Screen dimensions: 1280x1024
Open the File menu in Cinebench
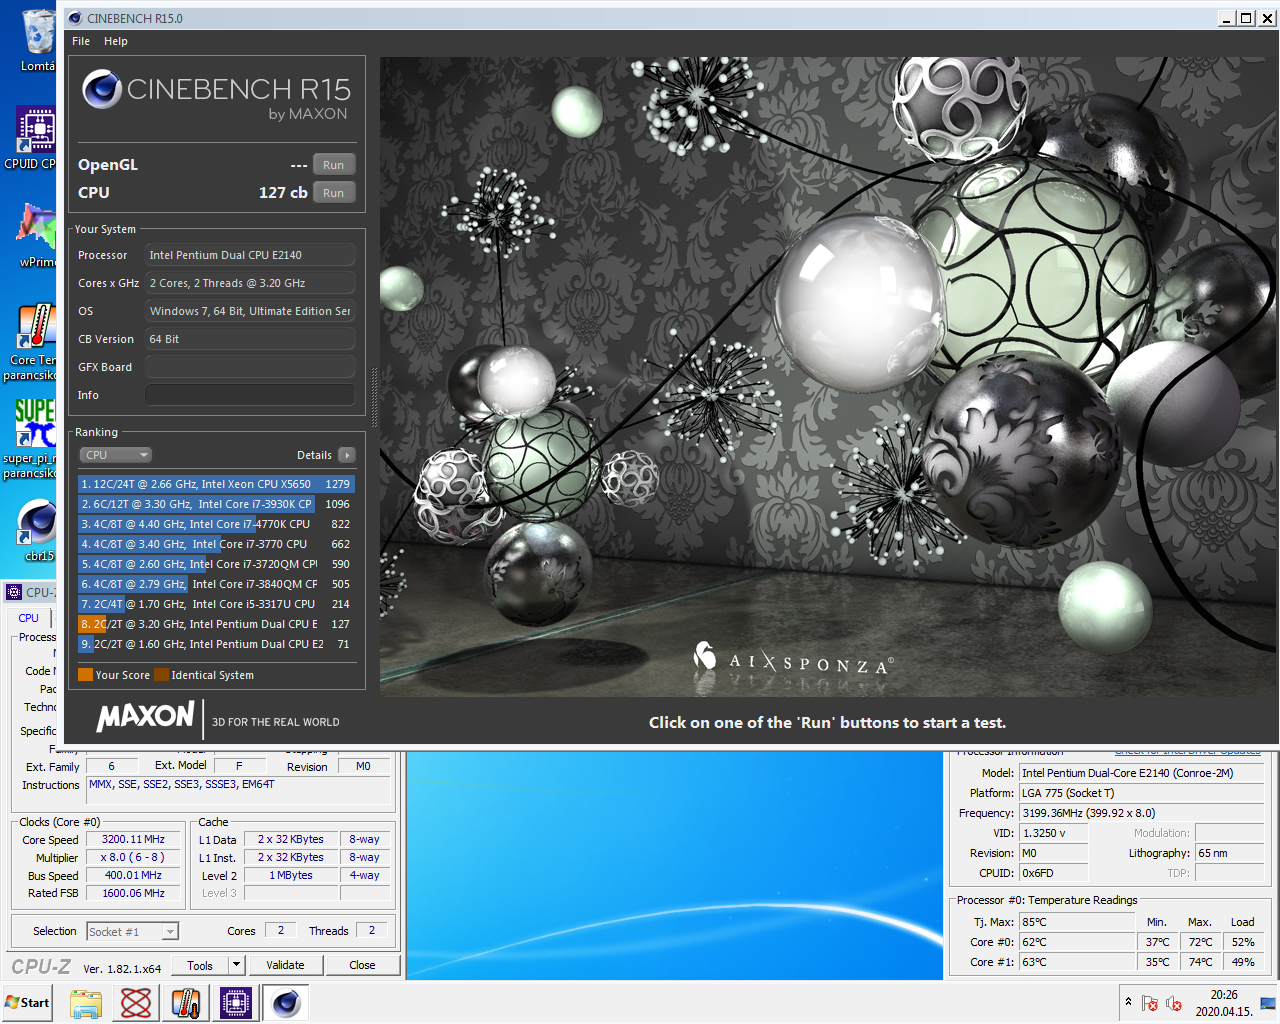[x=81, y=41]
